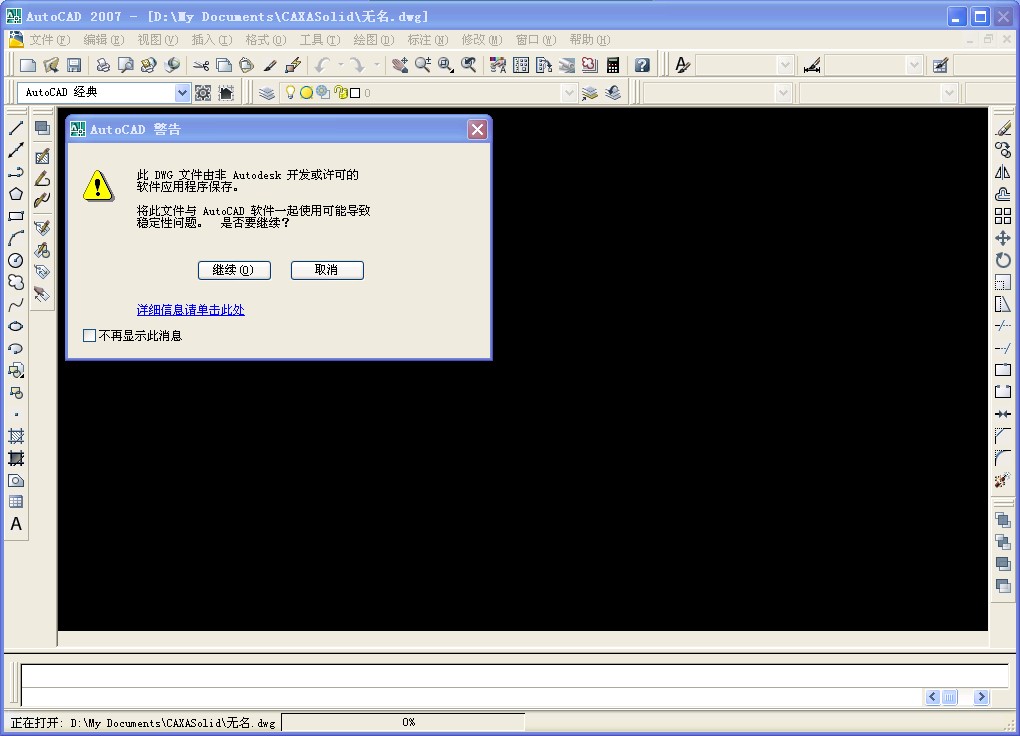Screen dimensions: 1020x736
Task: Select the Insert Block tool
Action: coord(16,370)
